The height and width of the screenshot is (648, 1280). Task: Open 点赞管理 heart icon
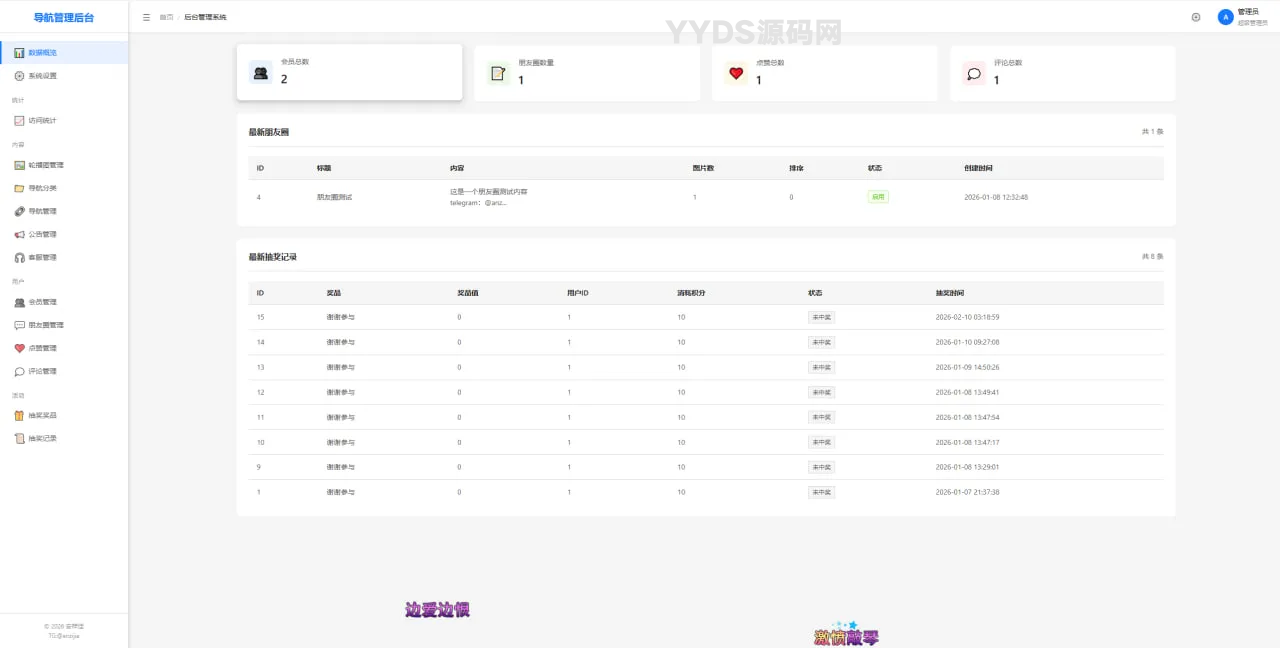point(20,348)
